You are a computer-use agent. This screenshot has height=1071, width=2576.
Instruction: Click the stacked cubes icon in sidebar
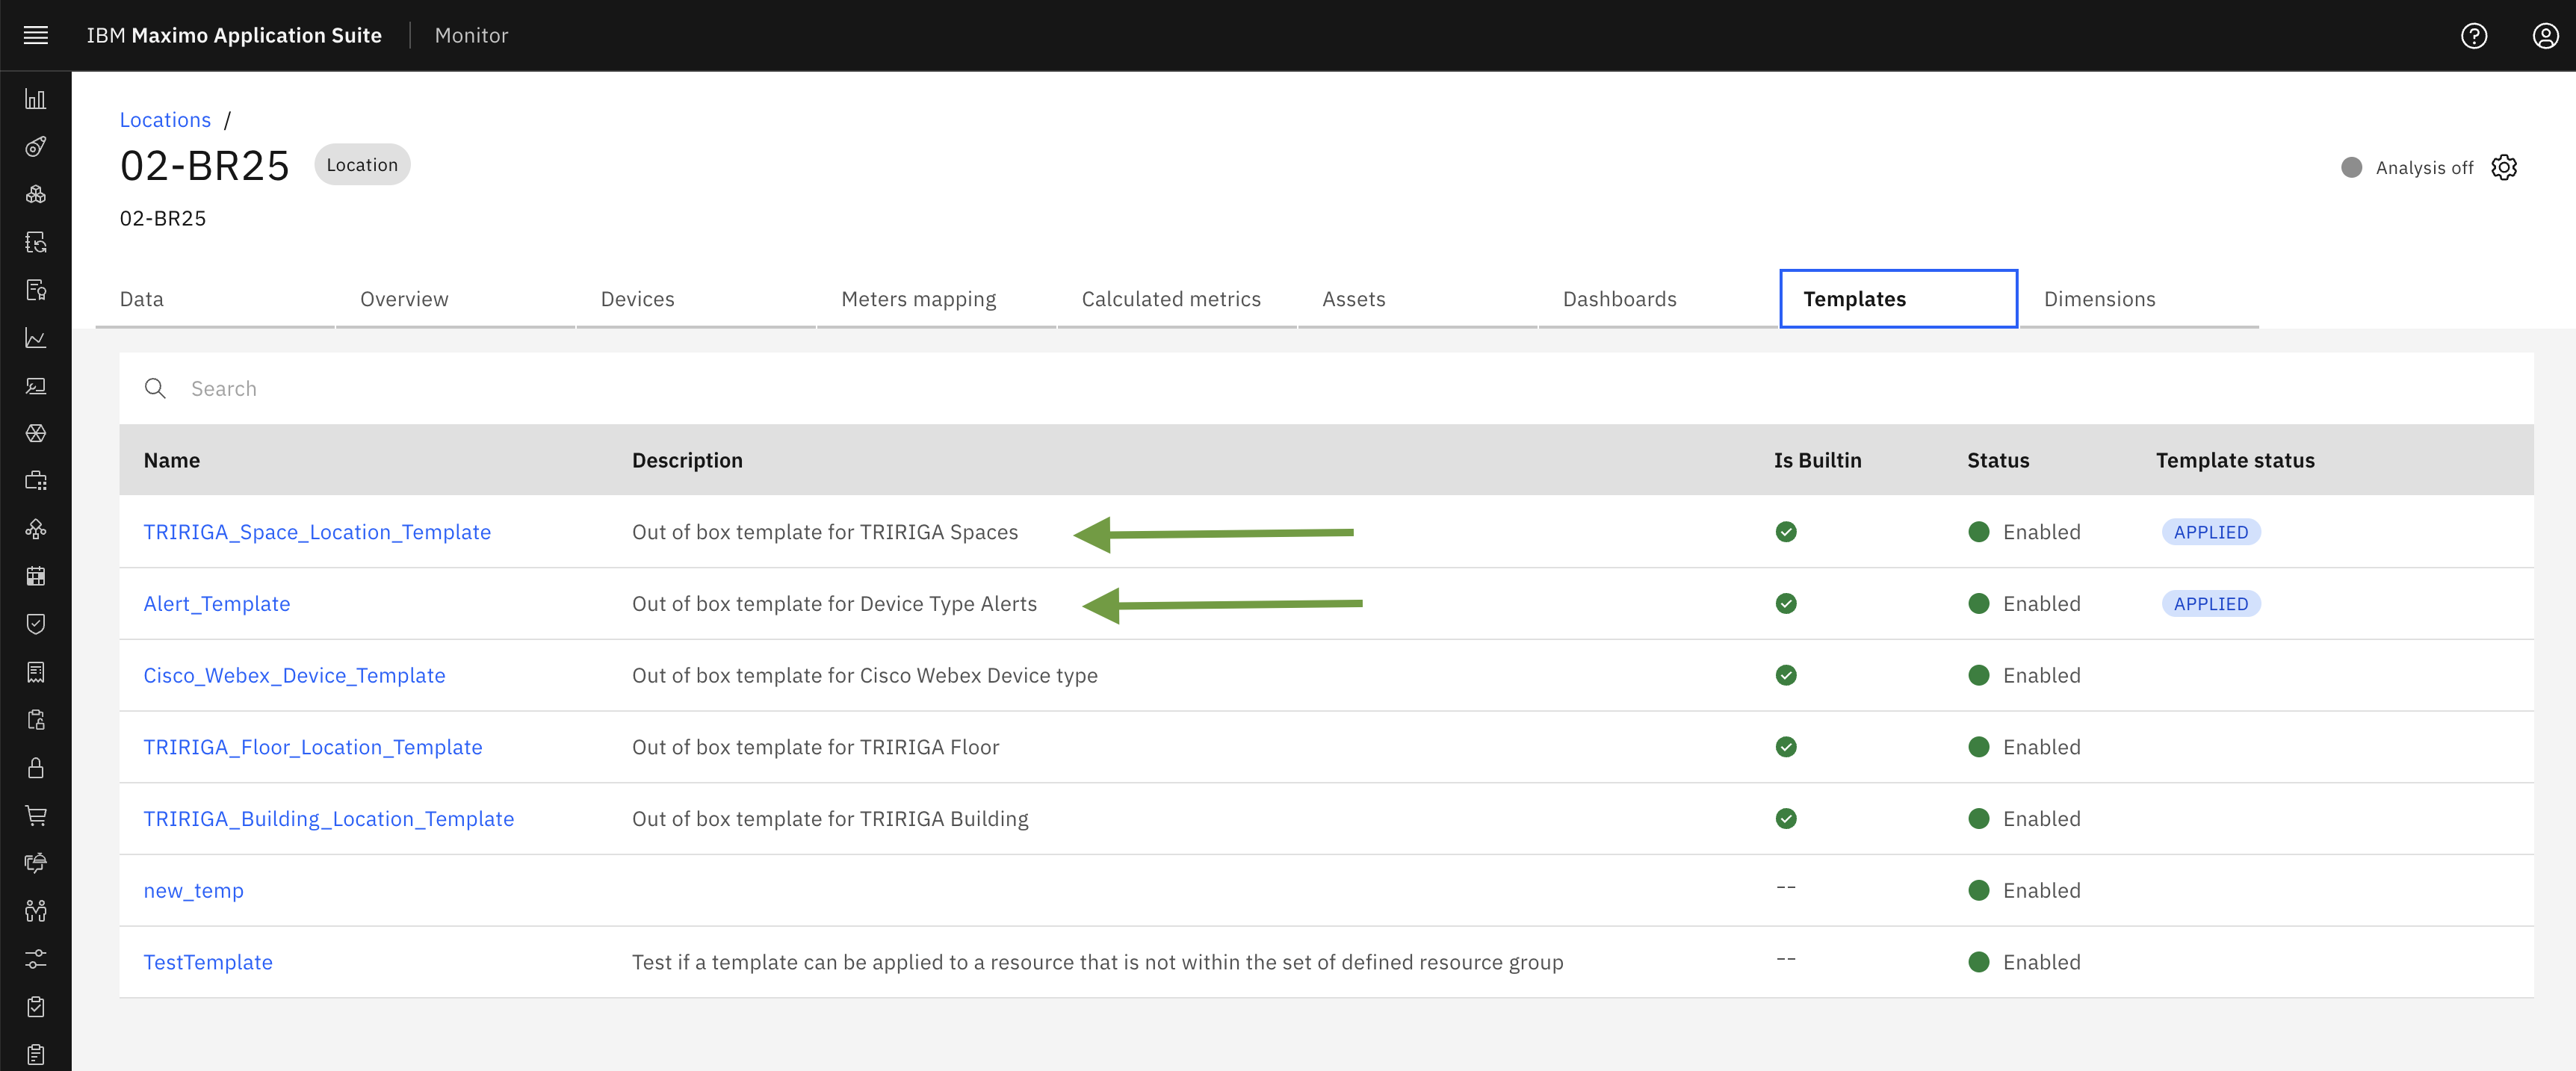(x=36, y=194)
